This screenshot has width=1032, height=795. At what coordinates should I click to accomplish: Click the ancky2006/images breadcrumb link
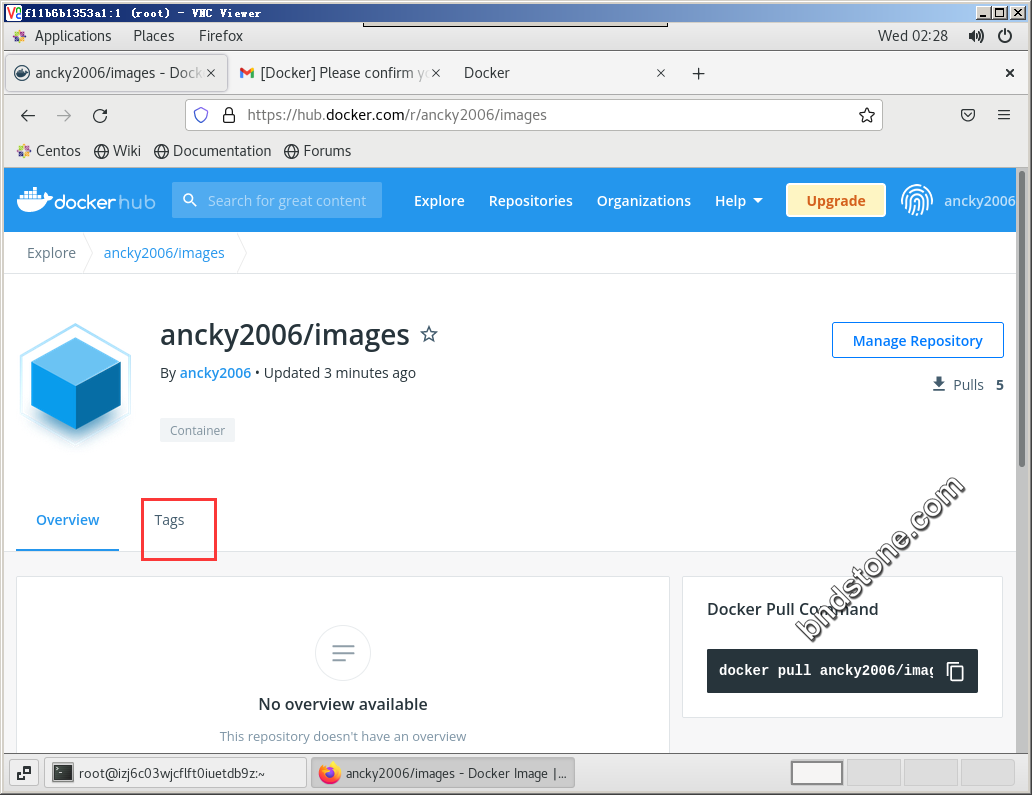(x=164, y=253)
